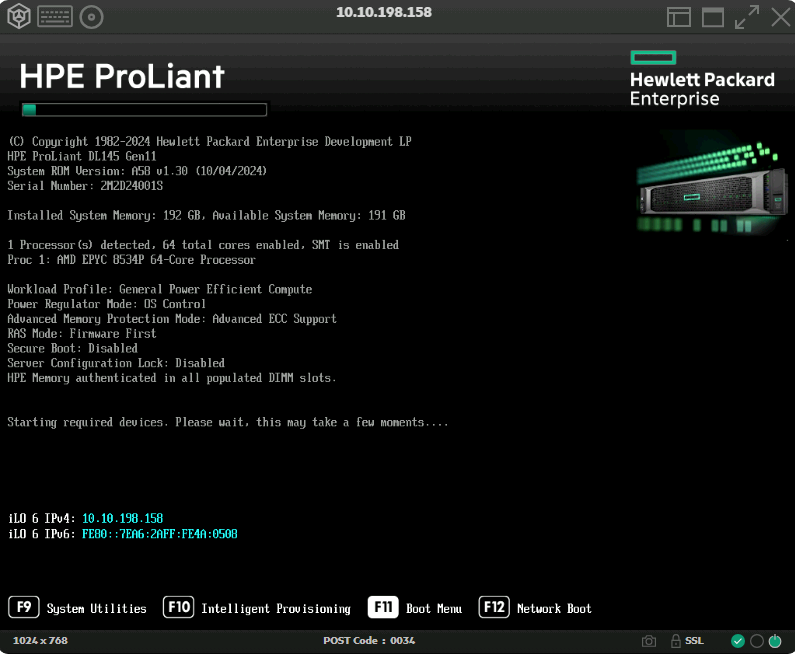Click the iLO 6 IPv6 address FE80::7EA6:2AFF:FE4A:0508
Screen dimensions: 795x655
[x=160, y=534]
